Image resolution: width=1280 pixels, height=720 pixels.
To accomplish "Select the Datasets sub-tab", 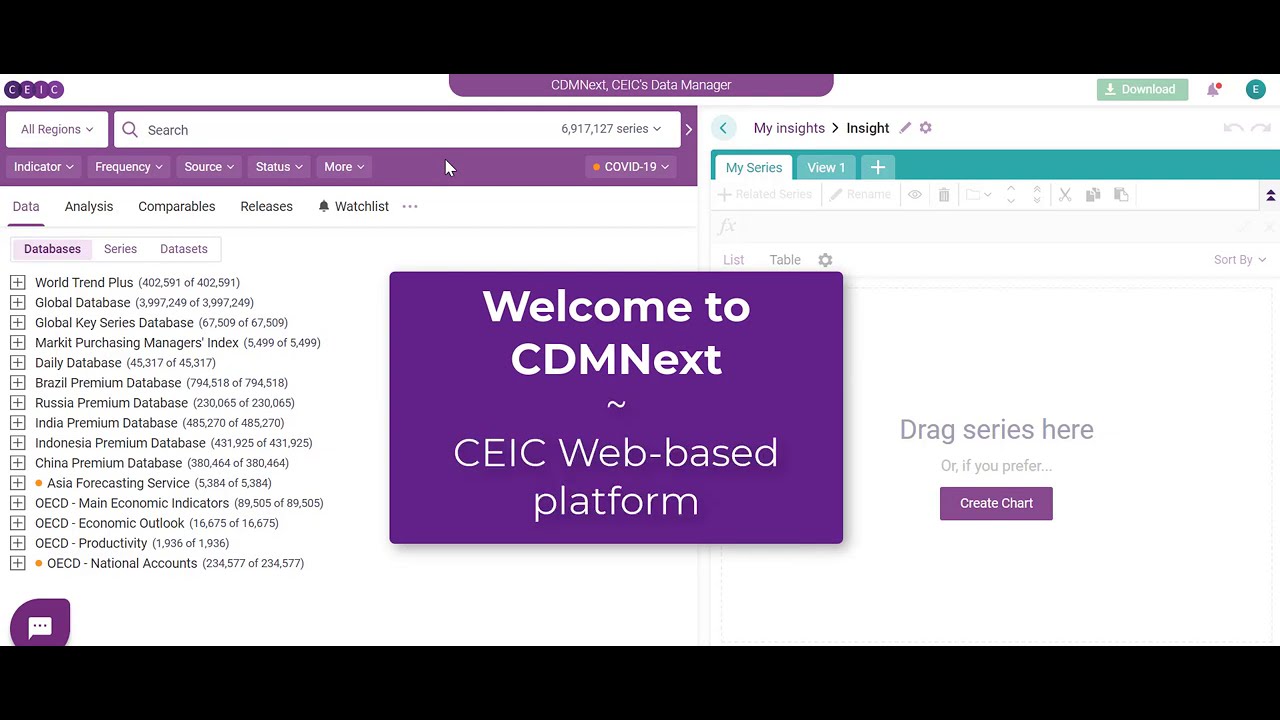I will (184, 249).
